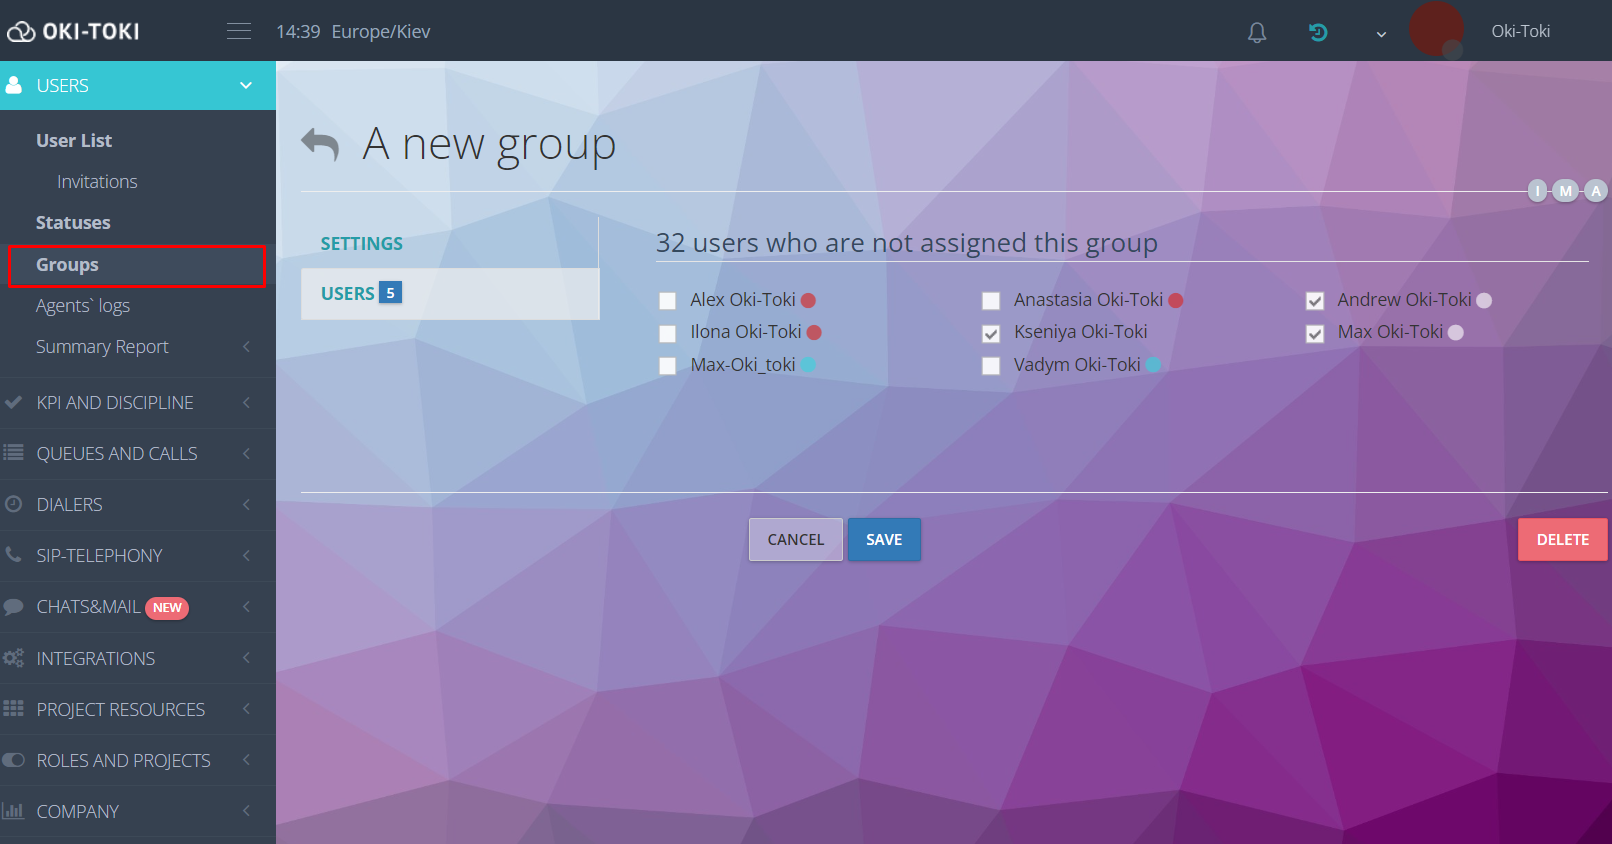1612x844 pixels.
Task: Open notifications bell icon
Action: [1257, 32]
